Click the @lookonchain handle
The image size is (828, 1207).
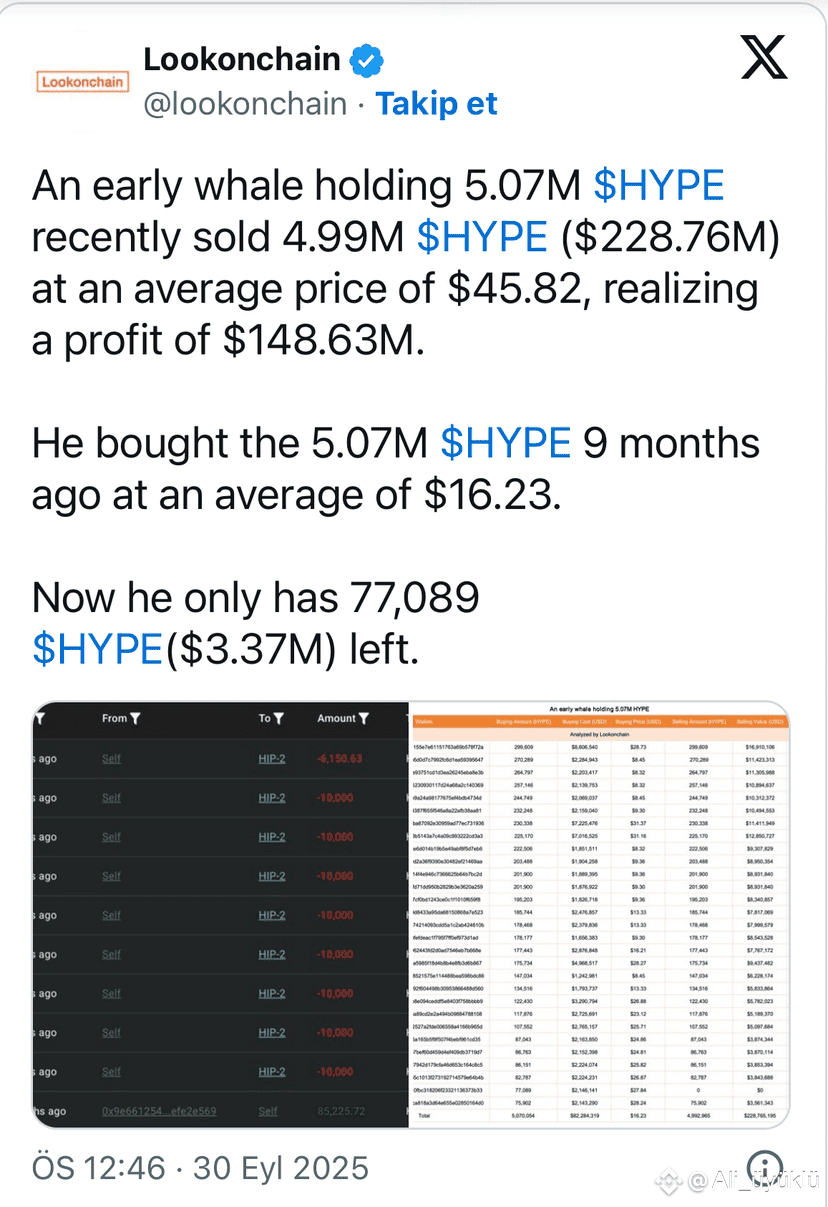(x=245, y=104)
